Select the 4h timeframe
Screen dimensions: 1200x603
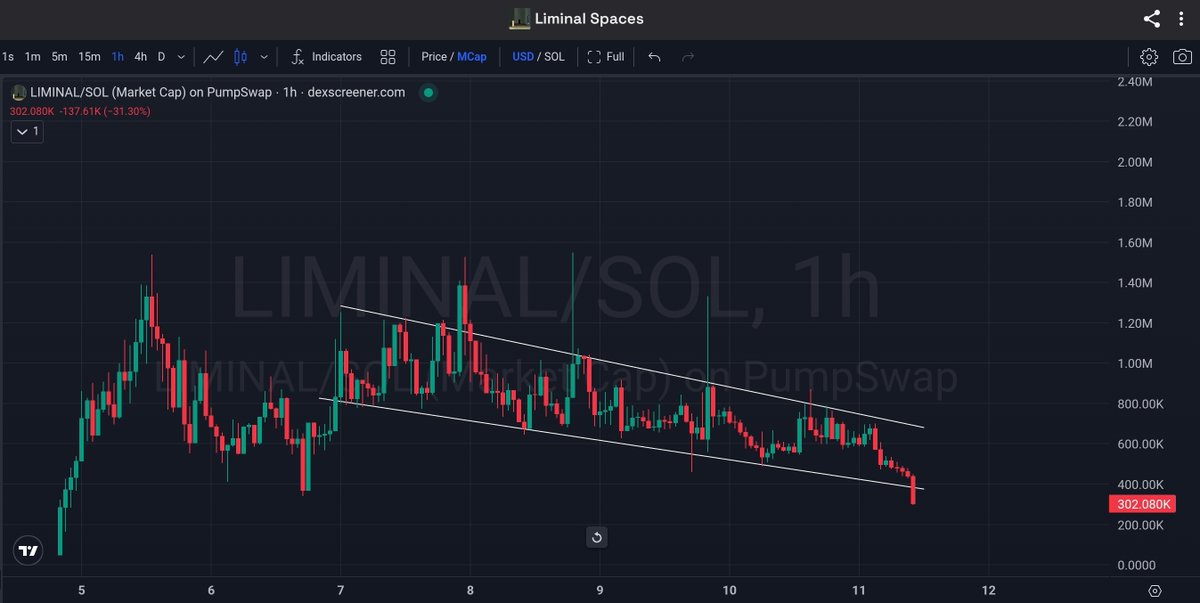141,57
